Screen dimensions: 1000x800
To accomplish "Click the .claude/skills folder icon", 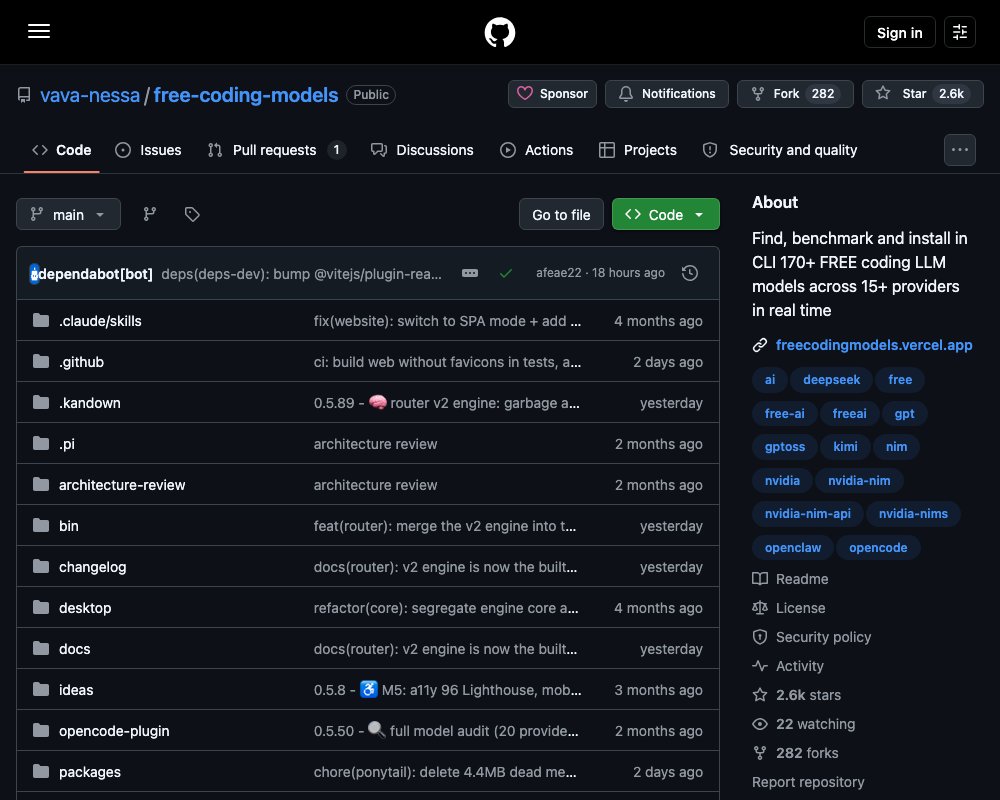I will coord(41,320).
